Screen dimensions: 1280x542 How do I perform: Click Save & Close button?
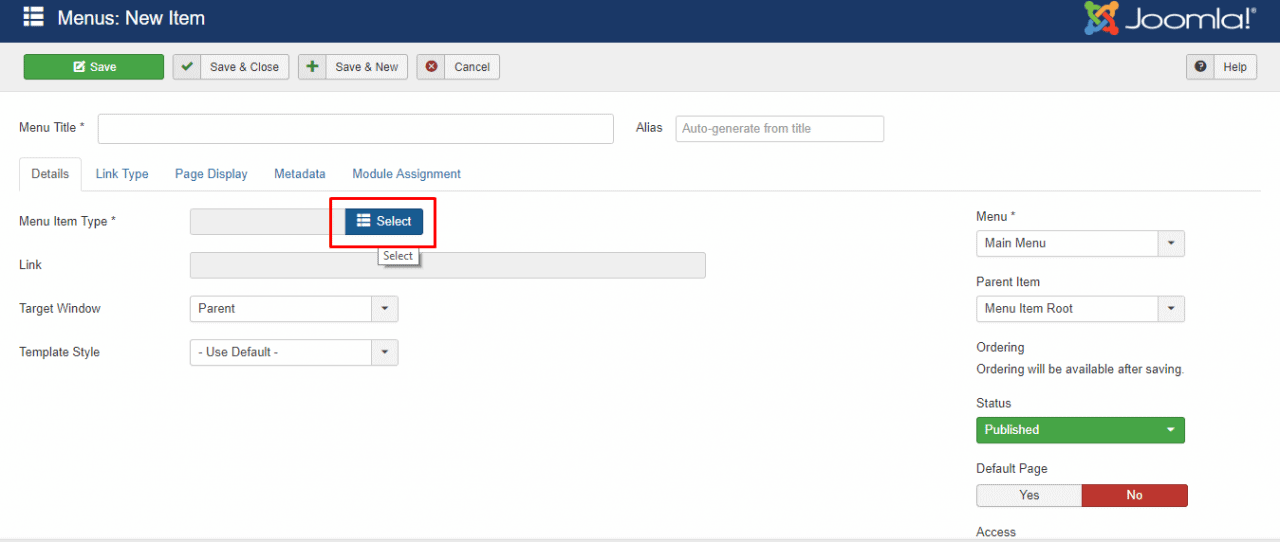point(231,67)
